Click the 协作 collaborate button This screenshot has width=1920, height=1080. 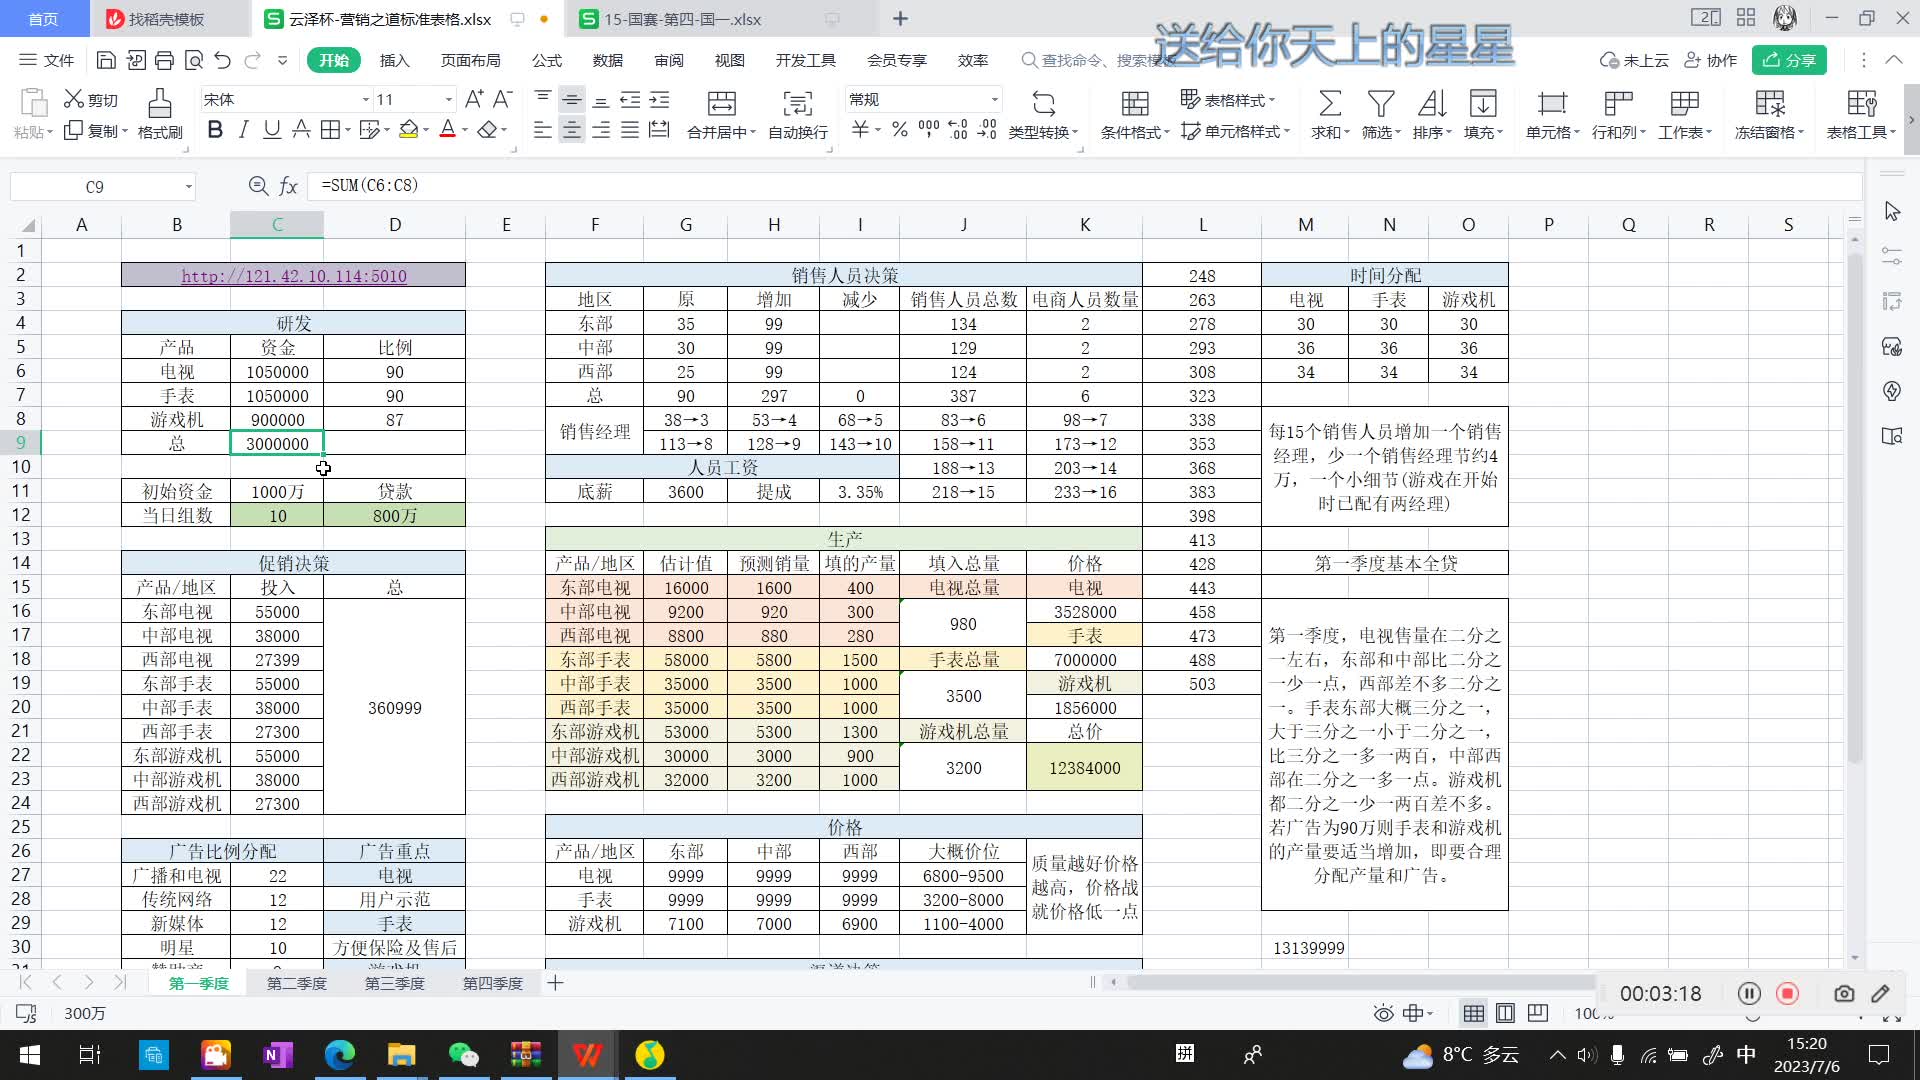tap(1711, 60)
